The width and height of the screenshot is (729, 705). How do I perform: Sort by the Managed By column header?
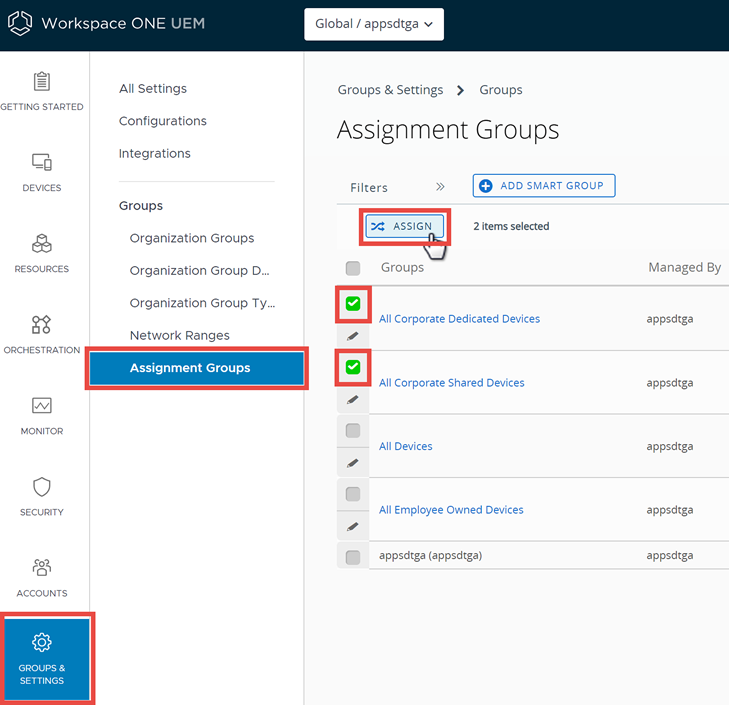tap(684, 267)
